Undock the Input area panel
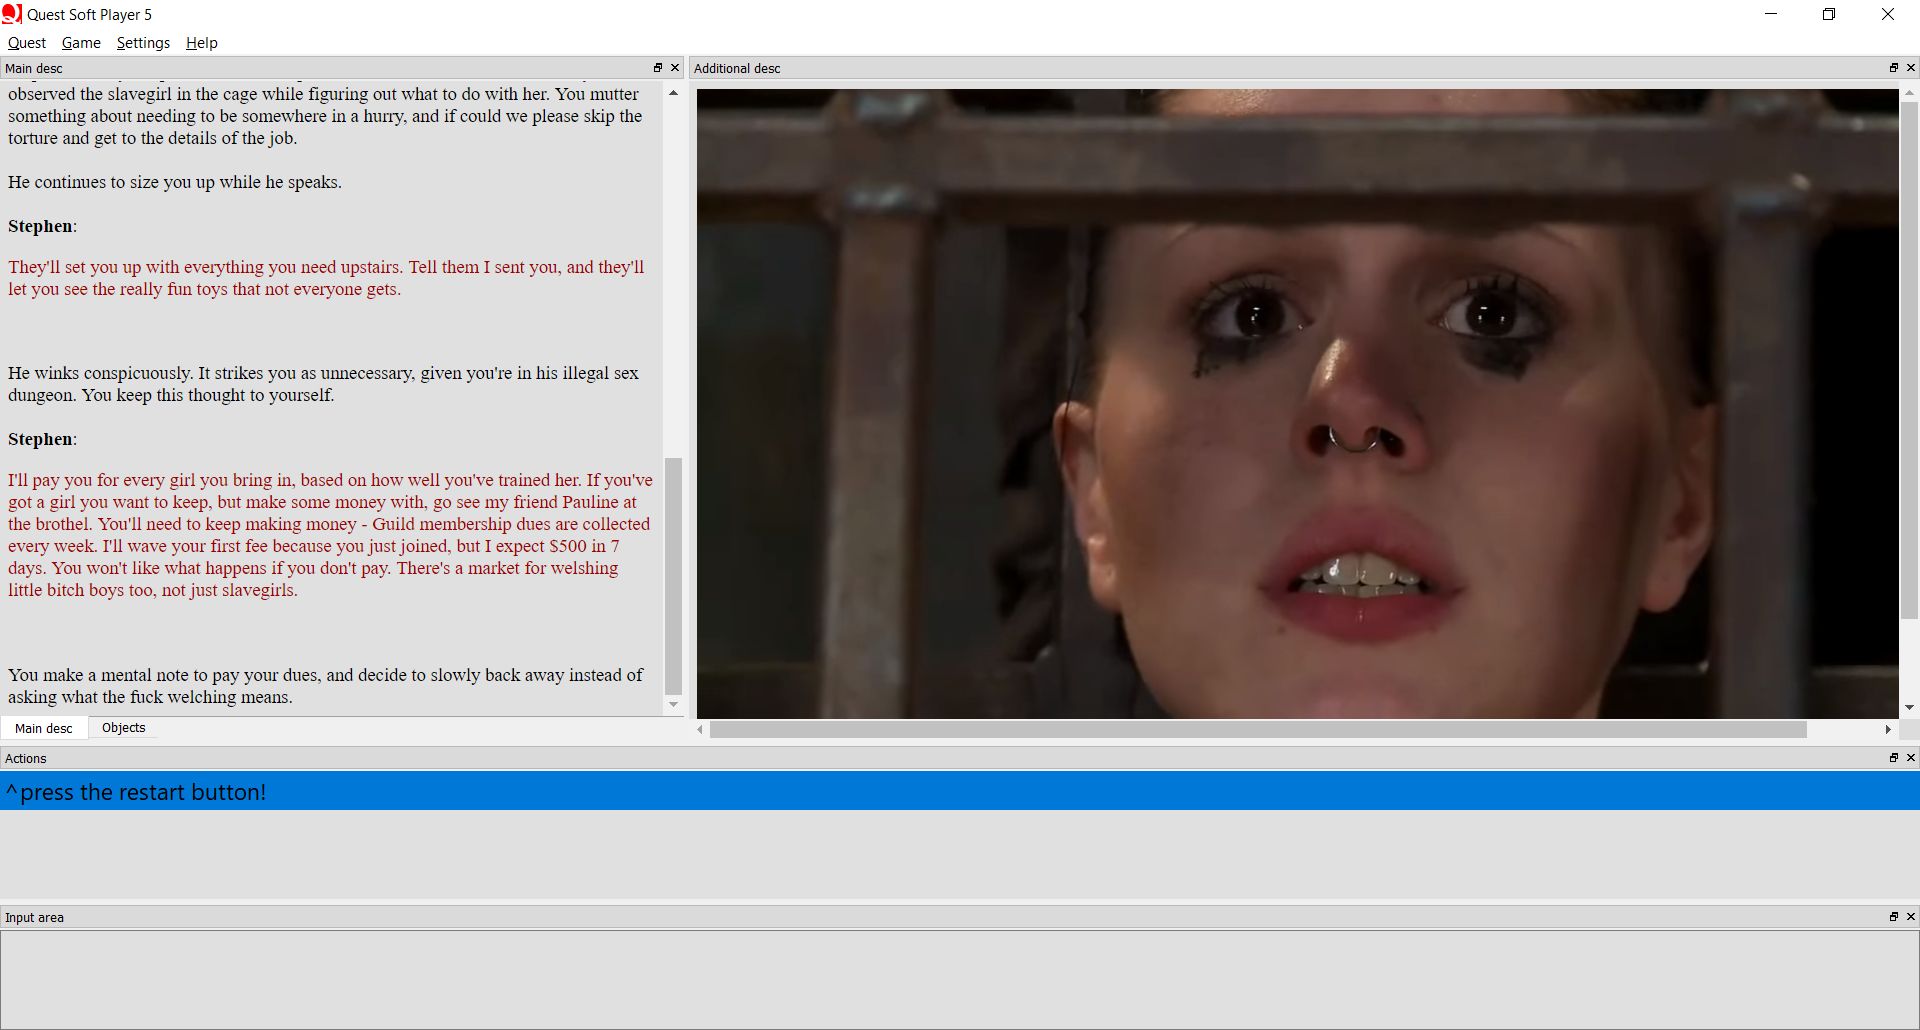Viewport: 1920px width, 1030px height. (1893, 916)
